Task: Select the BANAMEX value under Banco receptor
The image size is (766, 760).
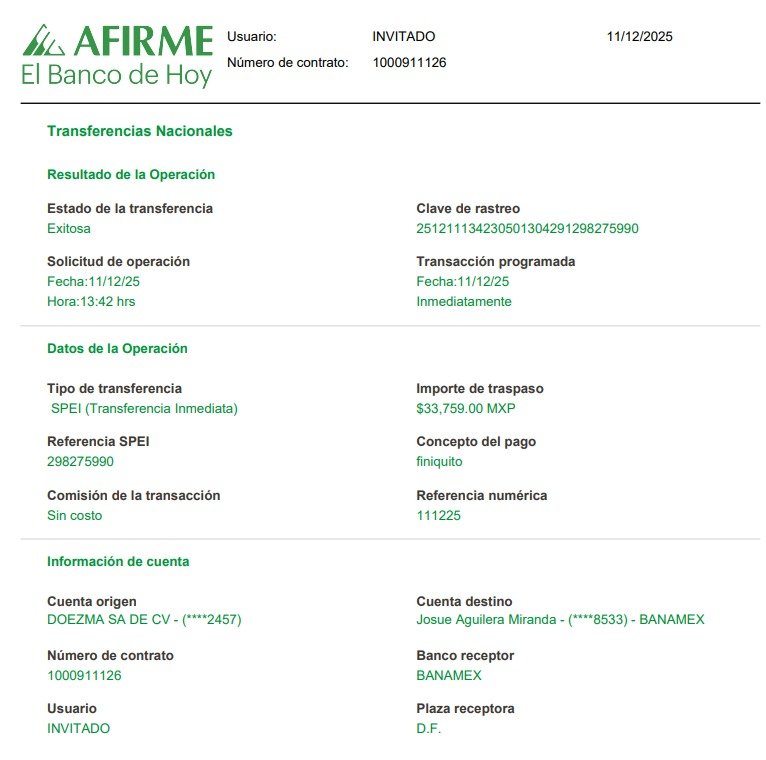Action: 448,675
